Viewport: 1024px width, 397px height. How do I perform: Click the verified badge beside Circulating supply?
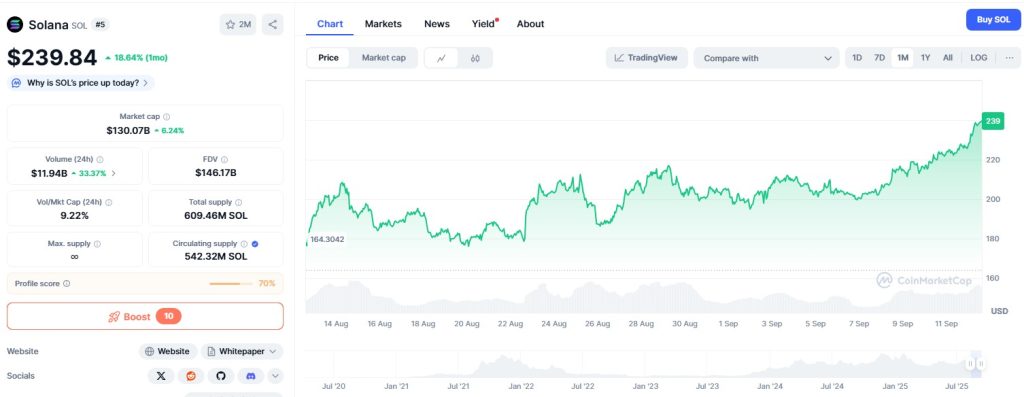(255, 244)
